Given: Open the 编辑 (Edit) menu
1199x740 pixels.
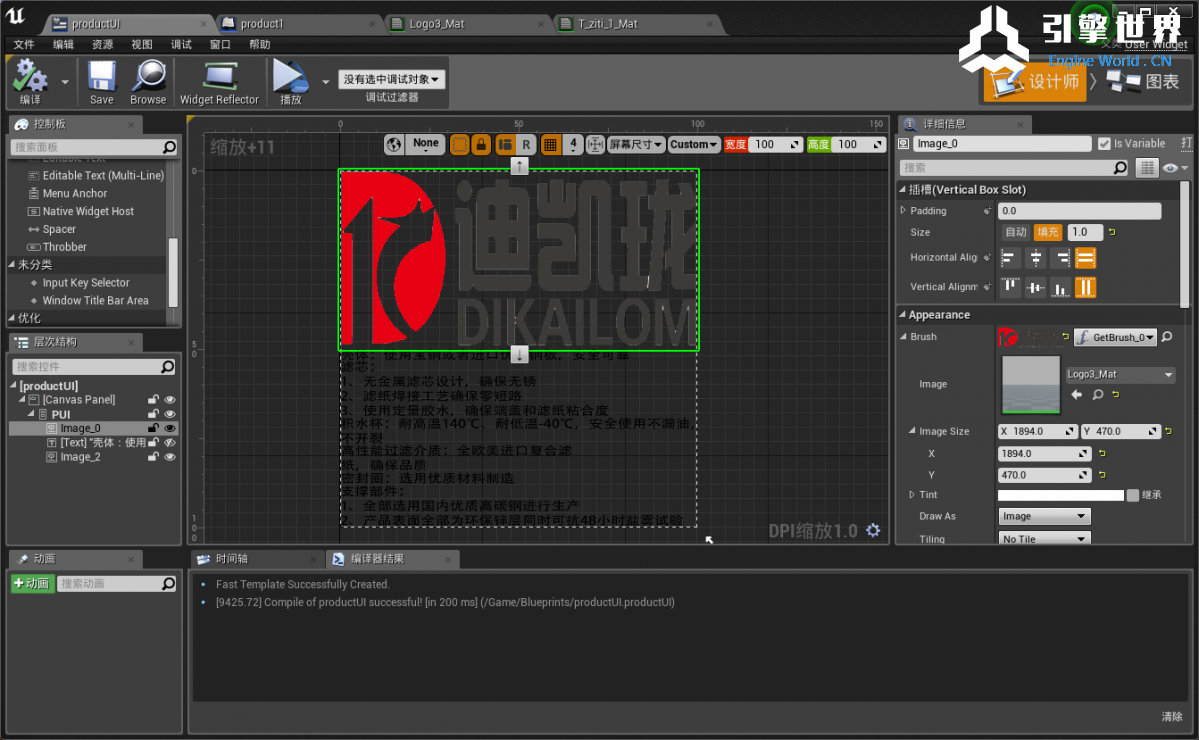Looking at the screenshot, I should (63, 44).
